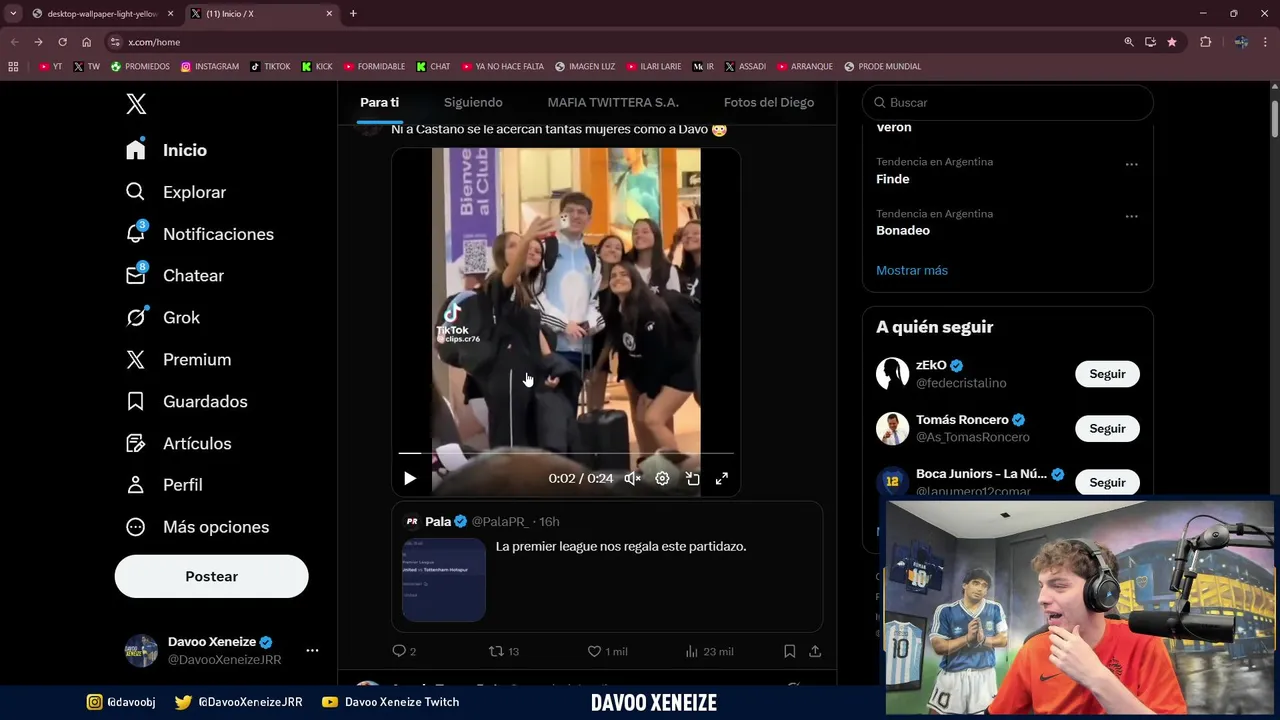Follow Tomás Roncero account

(x=1107, y=428)
